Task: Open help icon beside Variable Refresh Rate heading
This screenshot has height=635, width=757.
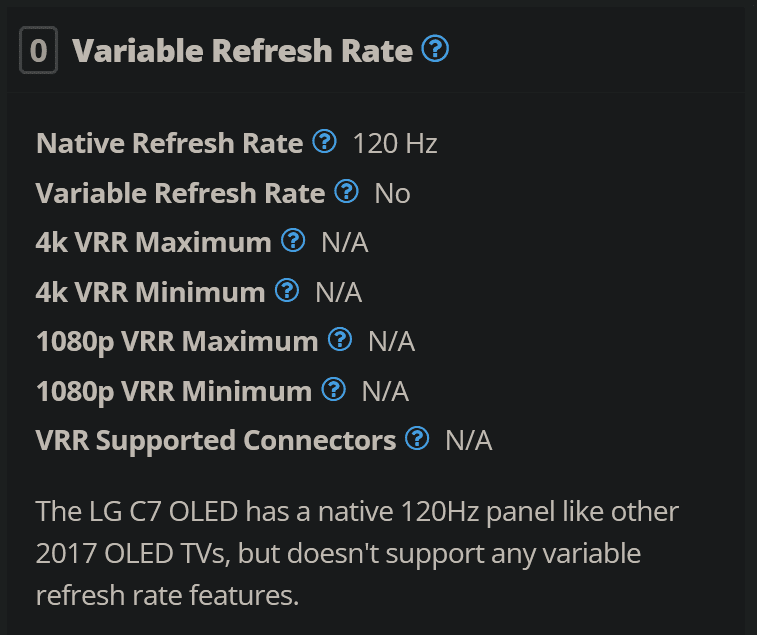Action: coord(435,49)
